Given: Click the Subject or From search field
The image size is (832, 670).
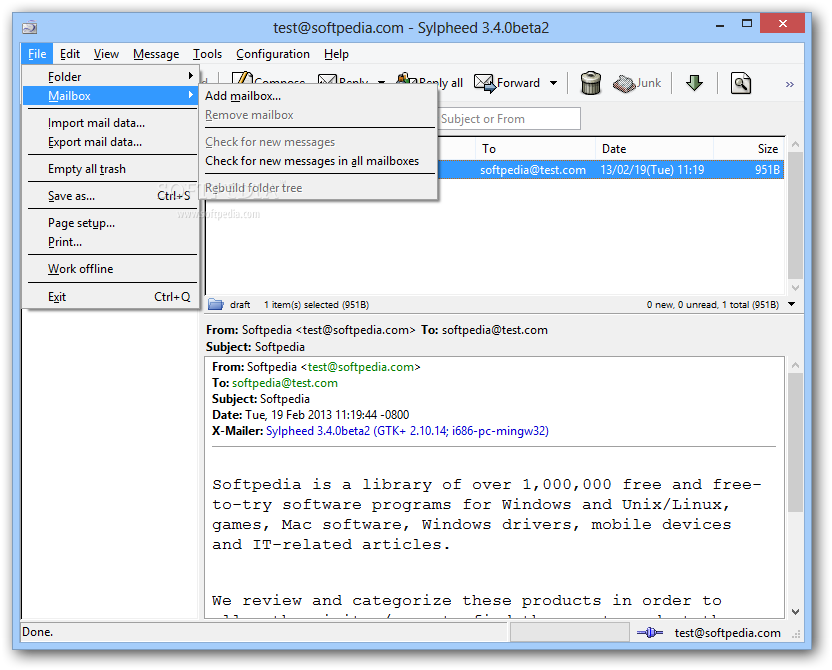Looking at the screenshot, I should [508, 119].
